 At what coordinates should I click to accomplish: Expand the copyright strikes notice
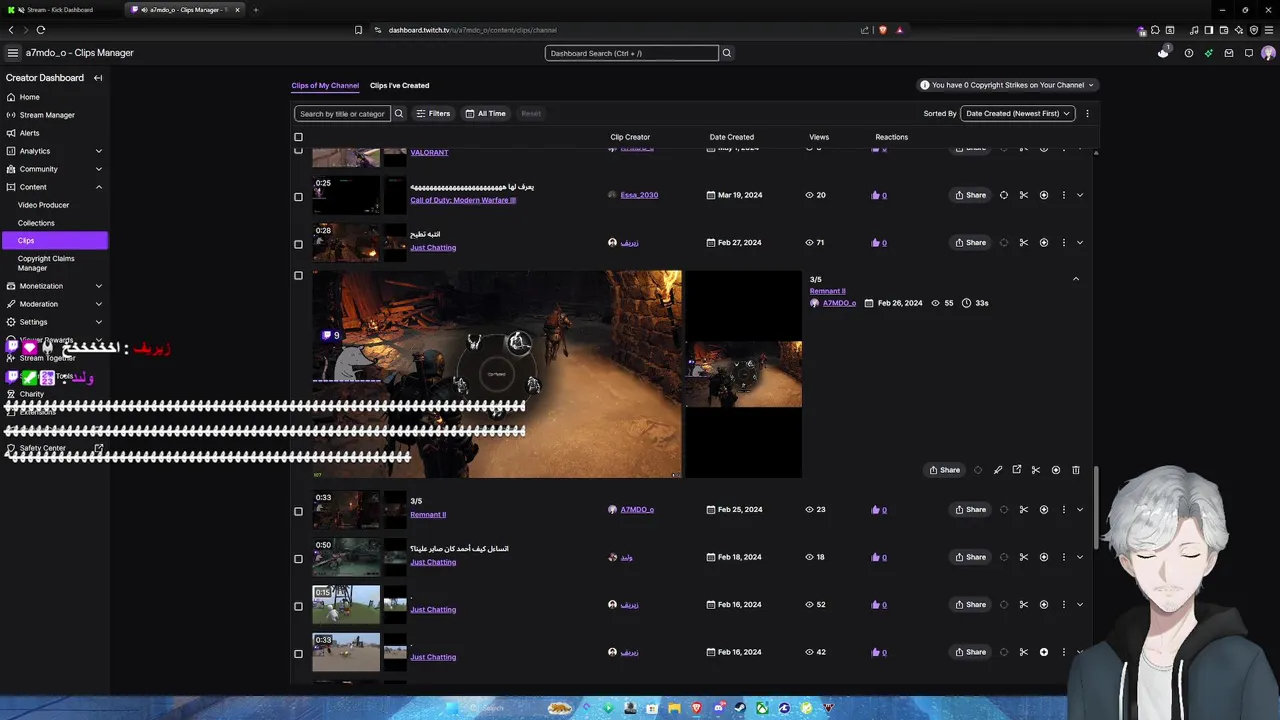(x=1007, y=85)
